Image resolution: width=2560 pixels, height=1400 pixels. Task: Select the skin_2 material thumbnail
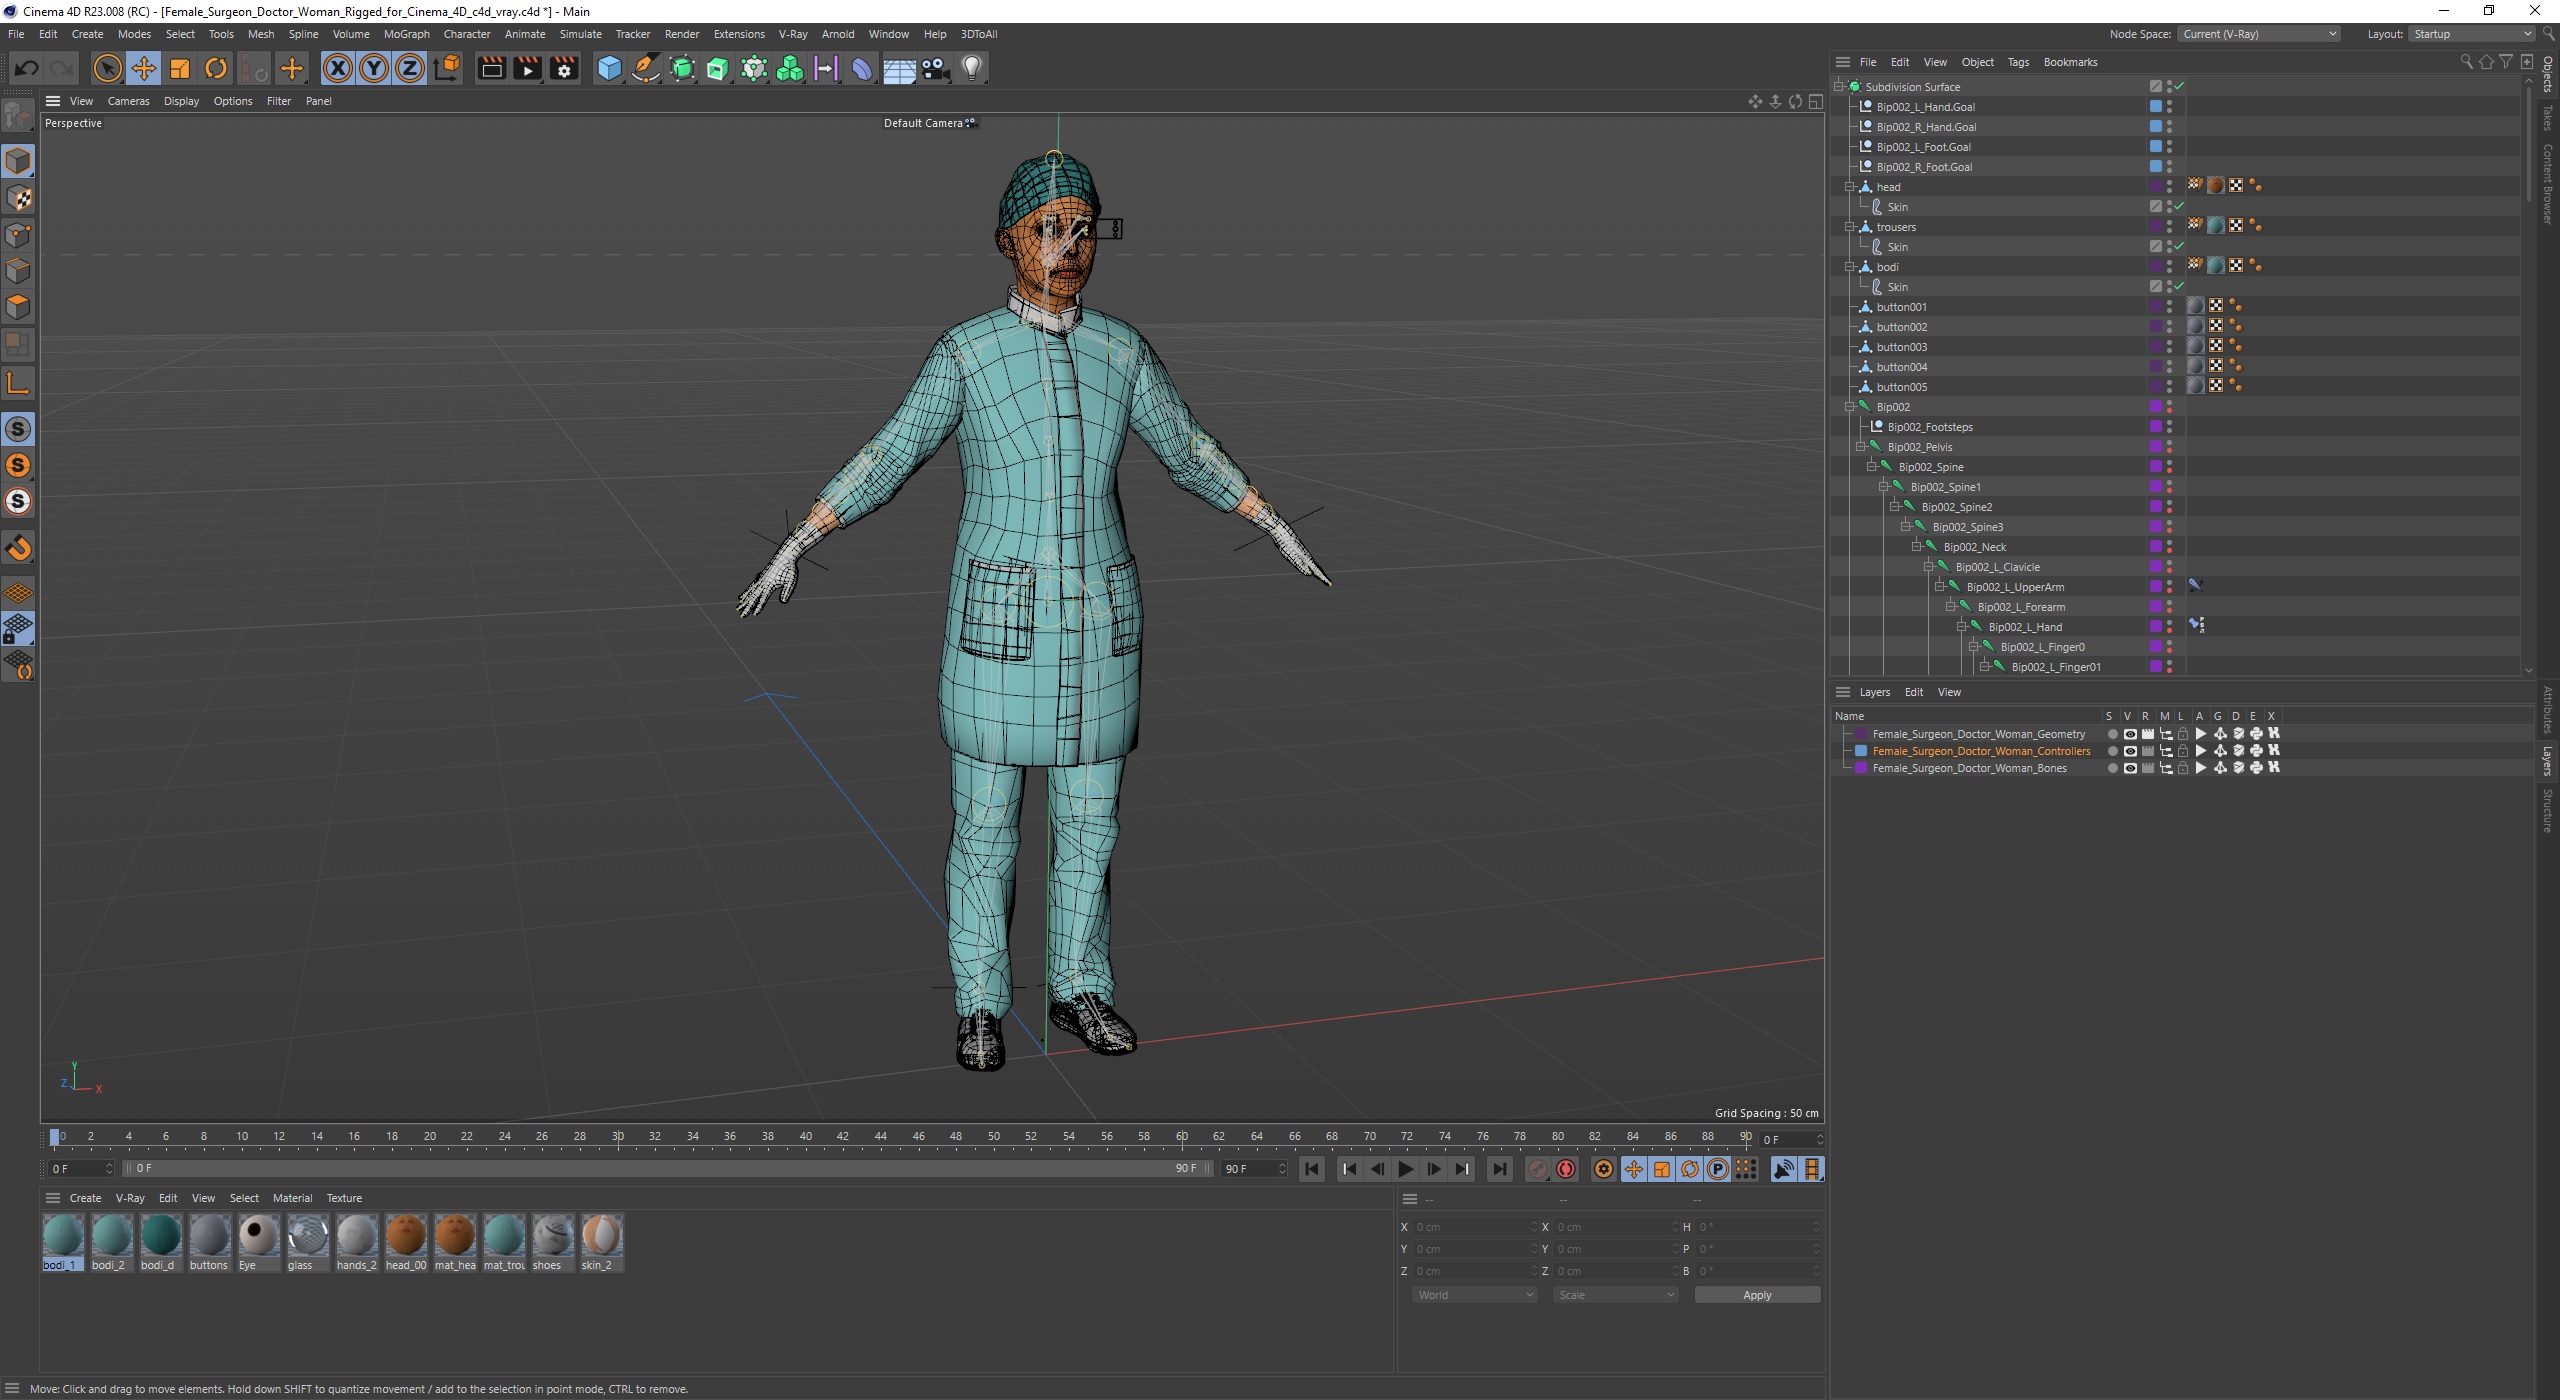(x=602, y=1233)
